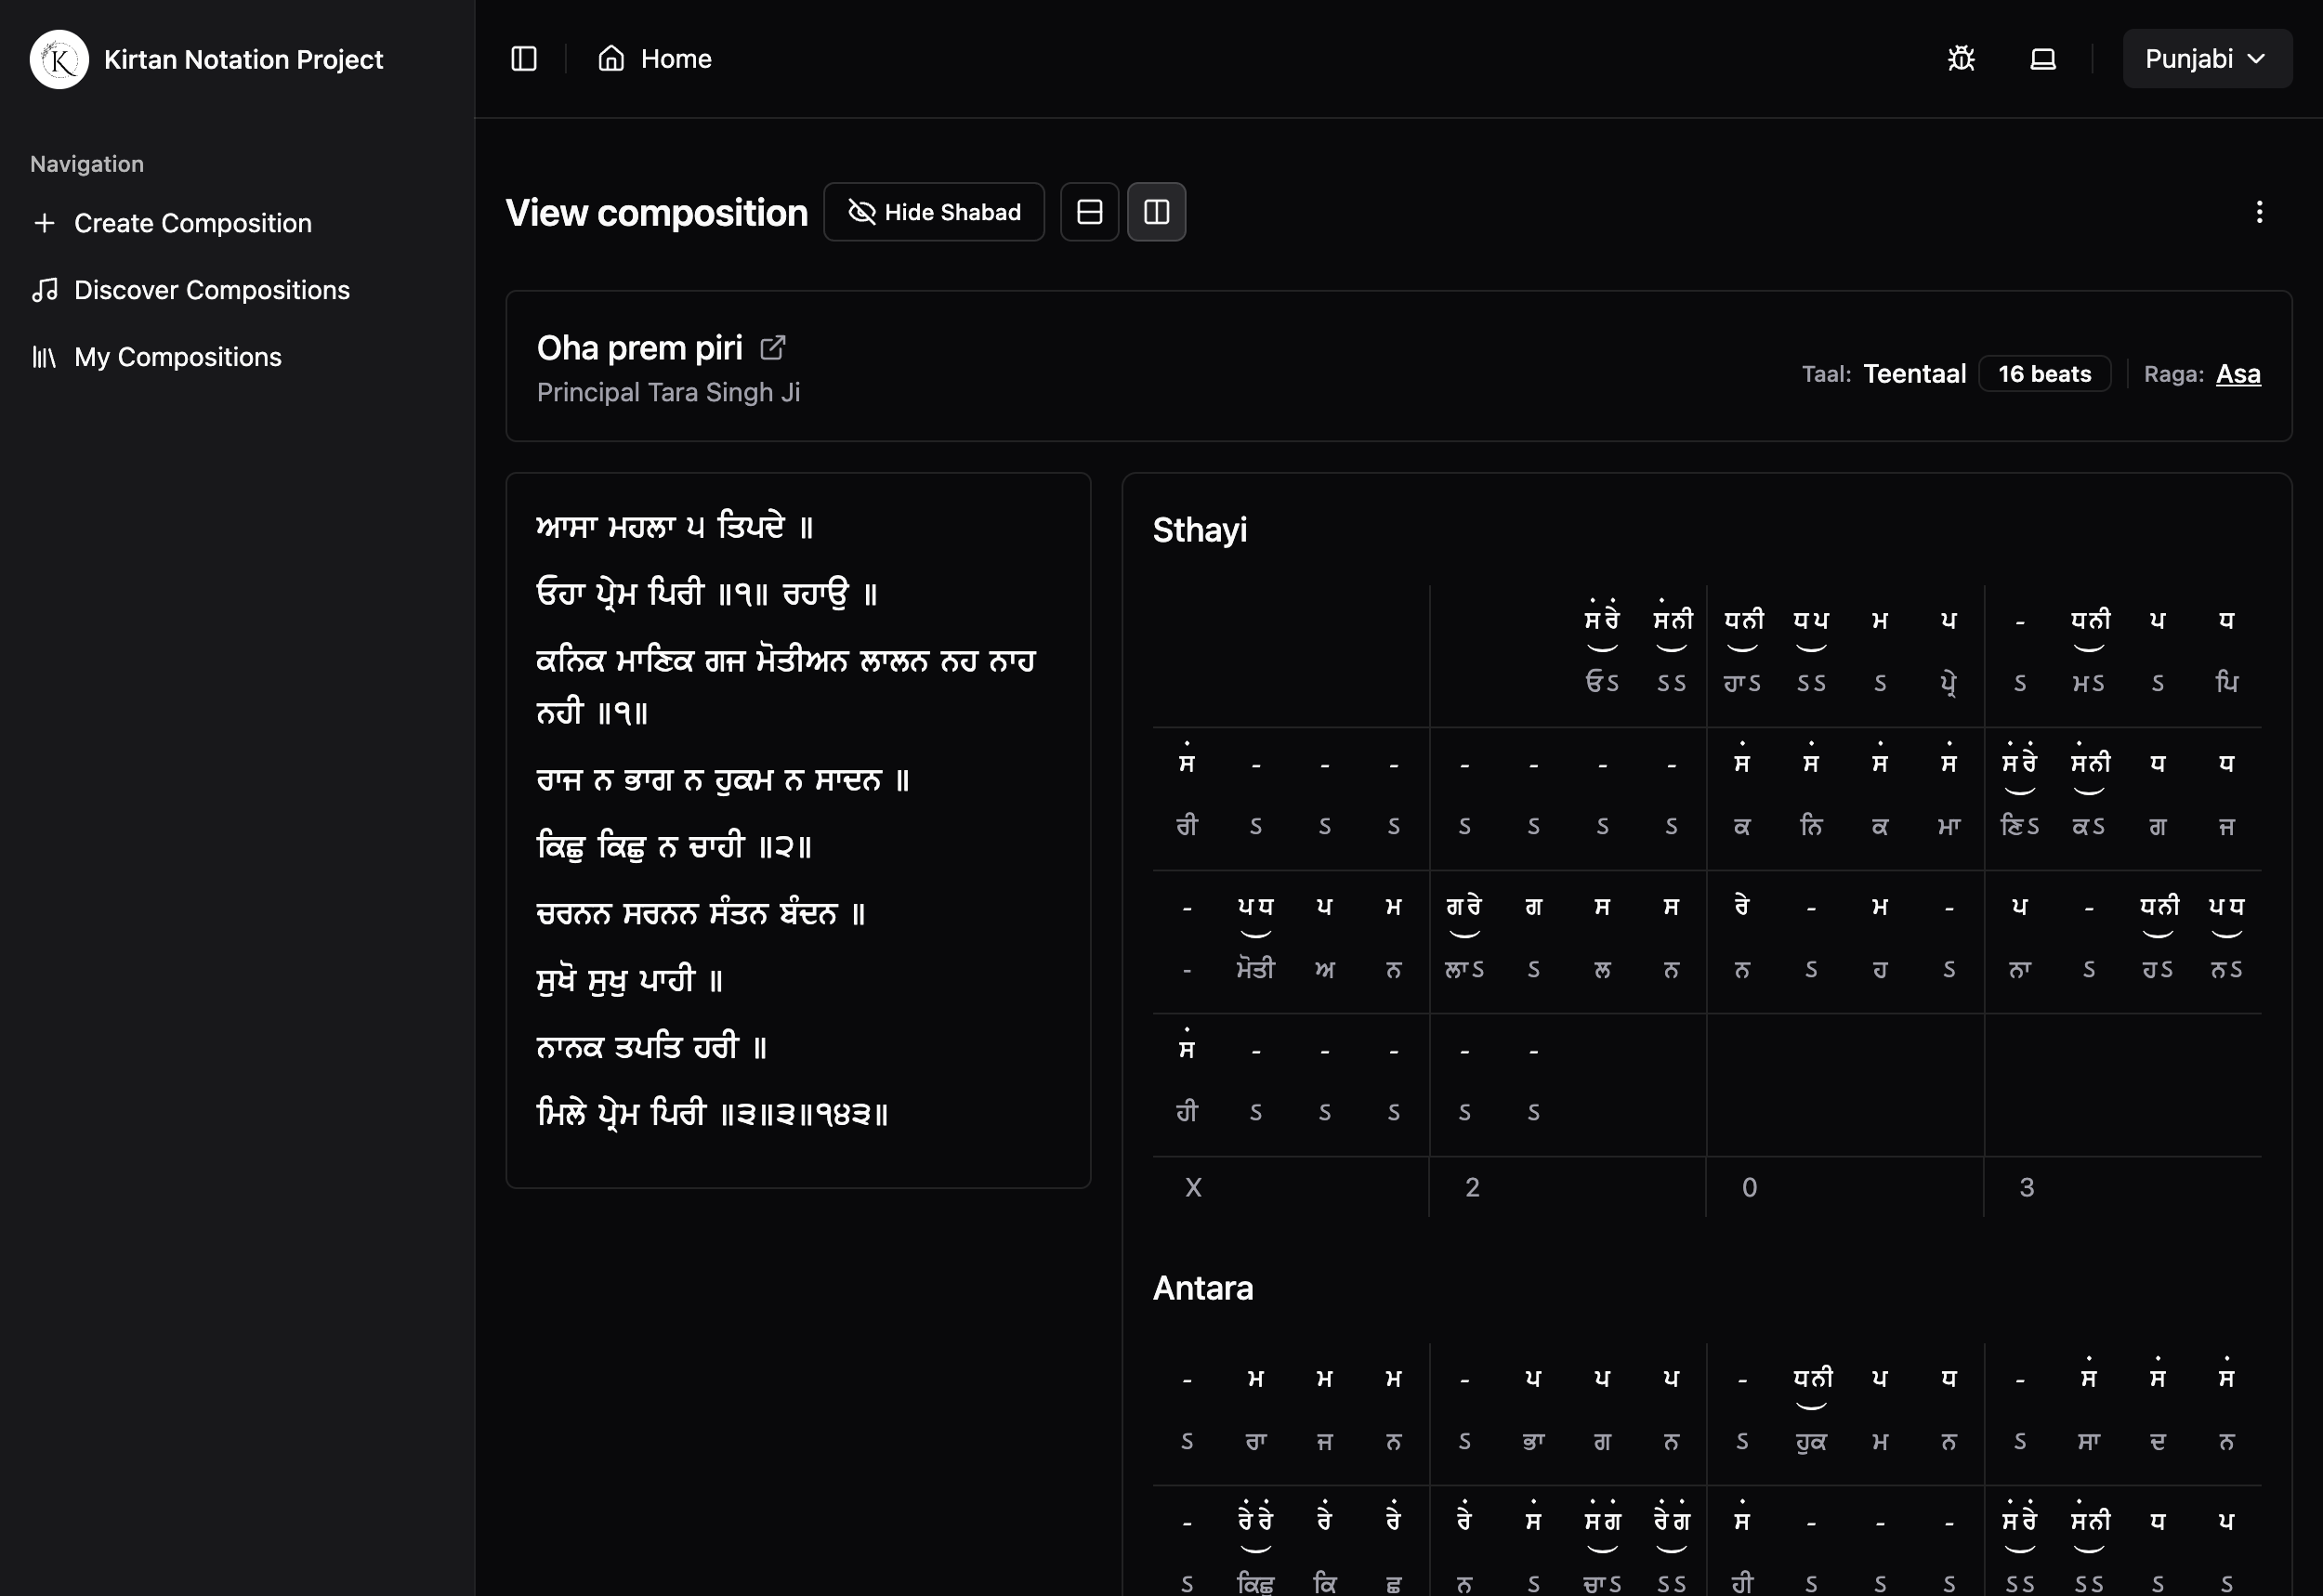Click the Home breadcrumb link
The height and width of the screenshot is (1596, 2323).
click(676, 59)
